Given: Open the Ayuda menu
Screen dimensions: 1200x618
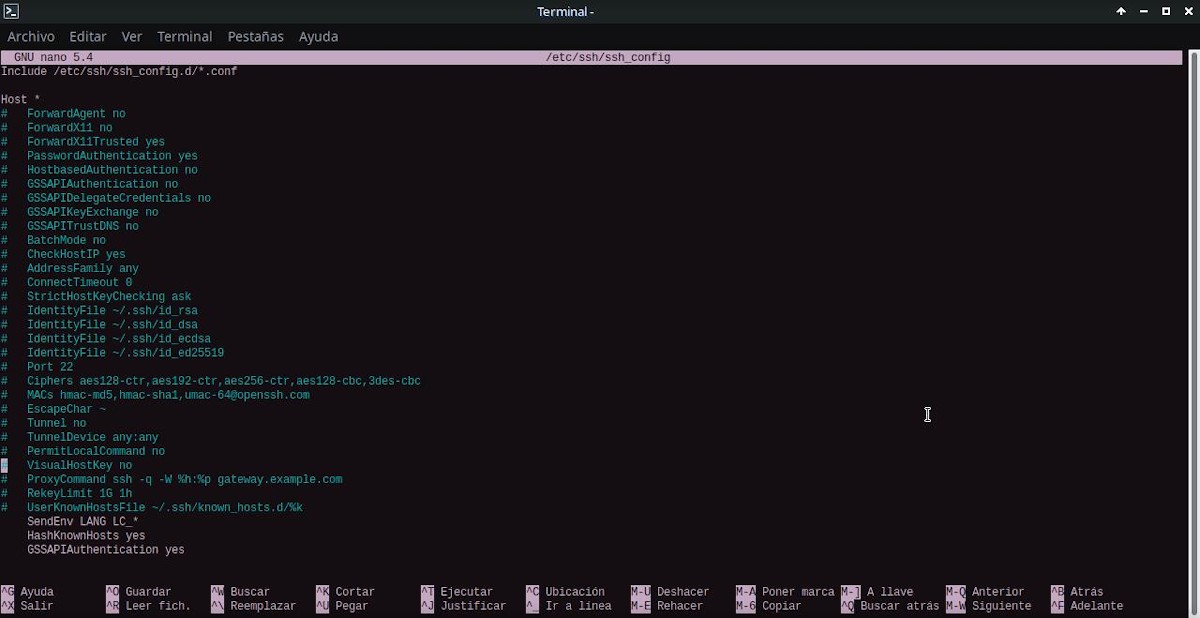Looking at the screenshot, I should (318, 36).
